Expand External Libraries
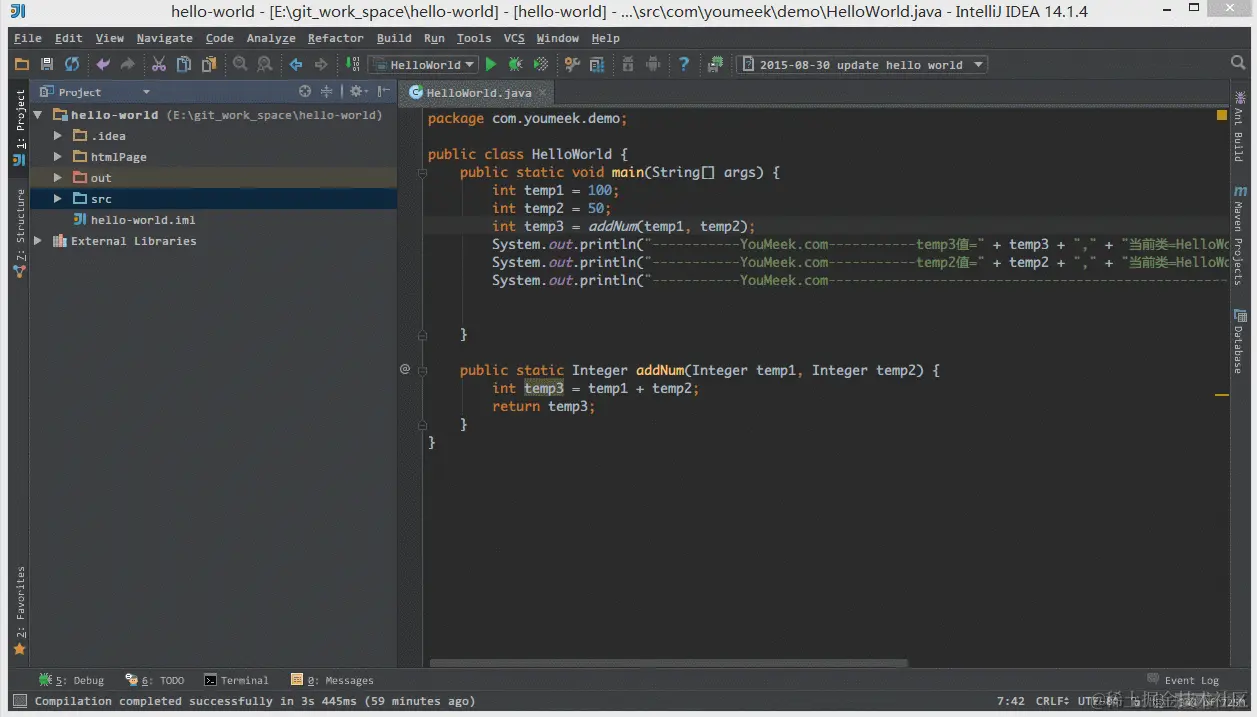 [x=37, y=240]
